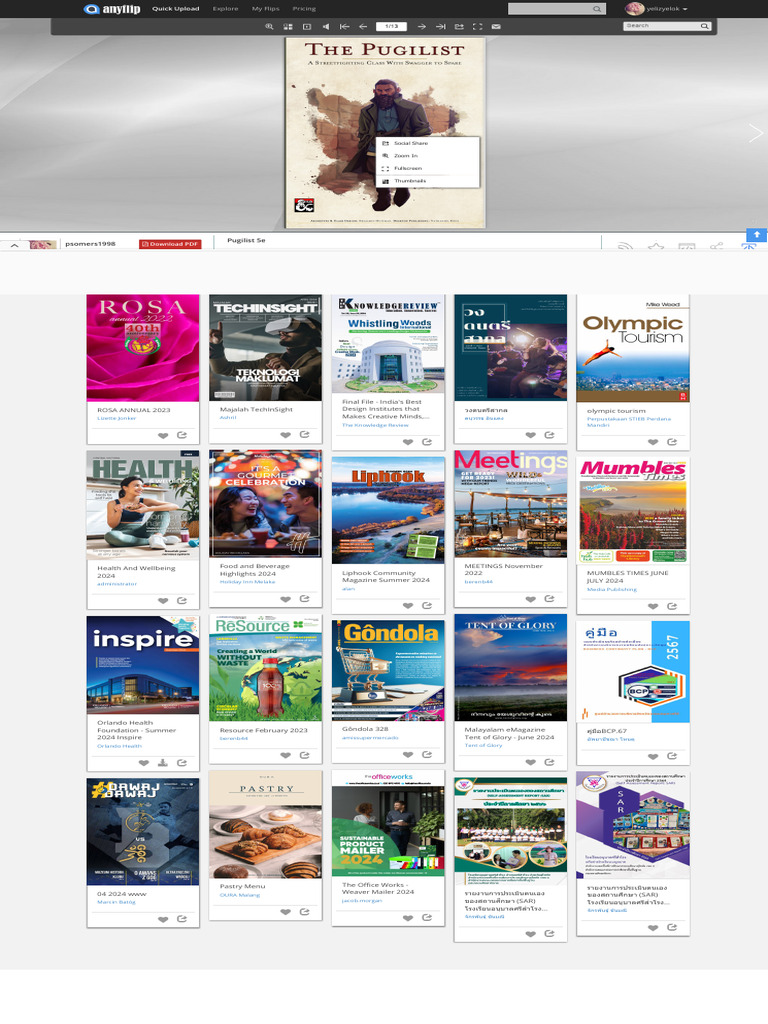The width and height of the screenshot is (768, 1024).
Task: Enter fullscreen mode from the toolbar
Action: [477, 26]
